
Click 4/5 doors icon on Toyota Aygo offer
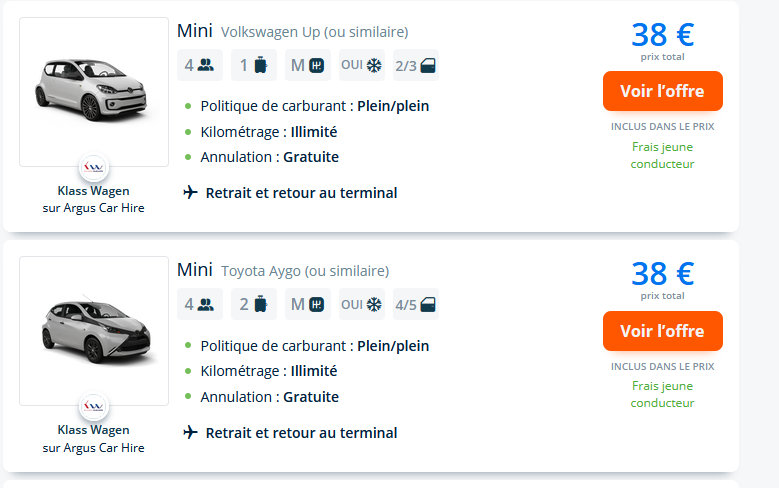coord(428,305)
